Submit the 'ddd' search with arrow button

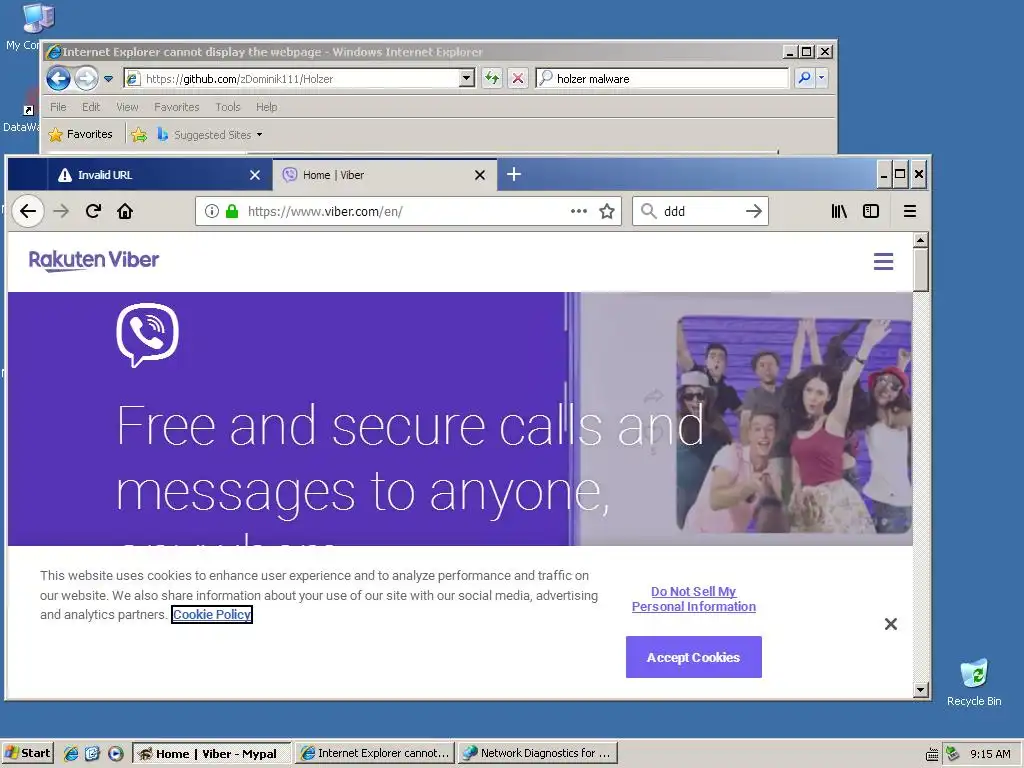coord(754,211)
